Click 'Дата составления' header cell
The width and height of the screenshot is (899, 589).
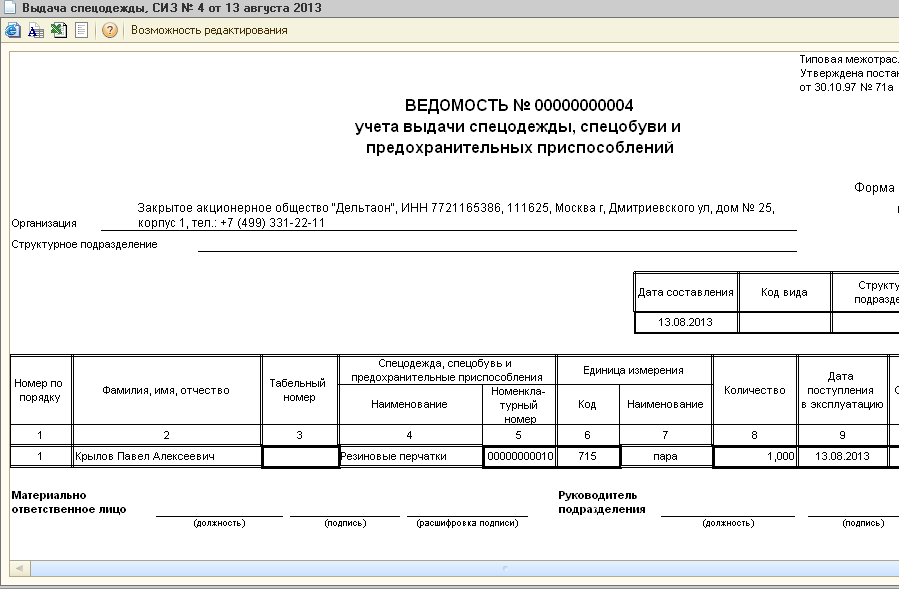686,292
